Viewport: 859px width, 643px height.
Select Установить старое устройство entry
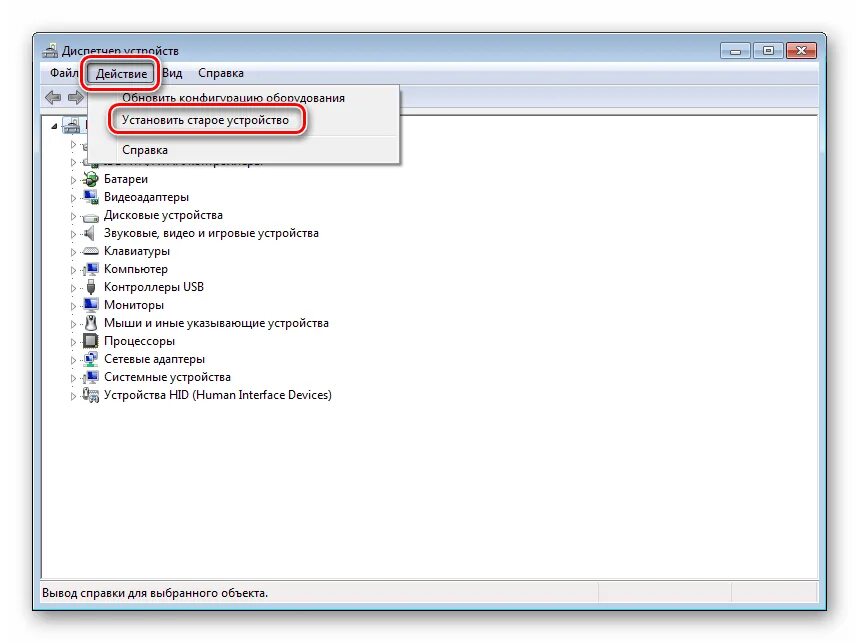coord(205,120)
